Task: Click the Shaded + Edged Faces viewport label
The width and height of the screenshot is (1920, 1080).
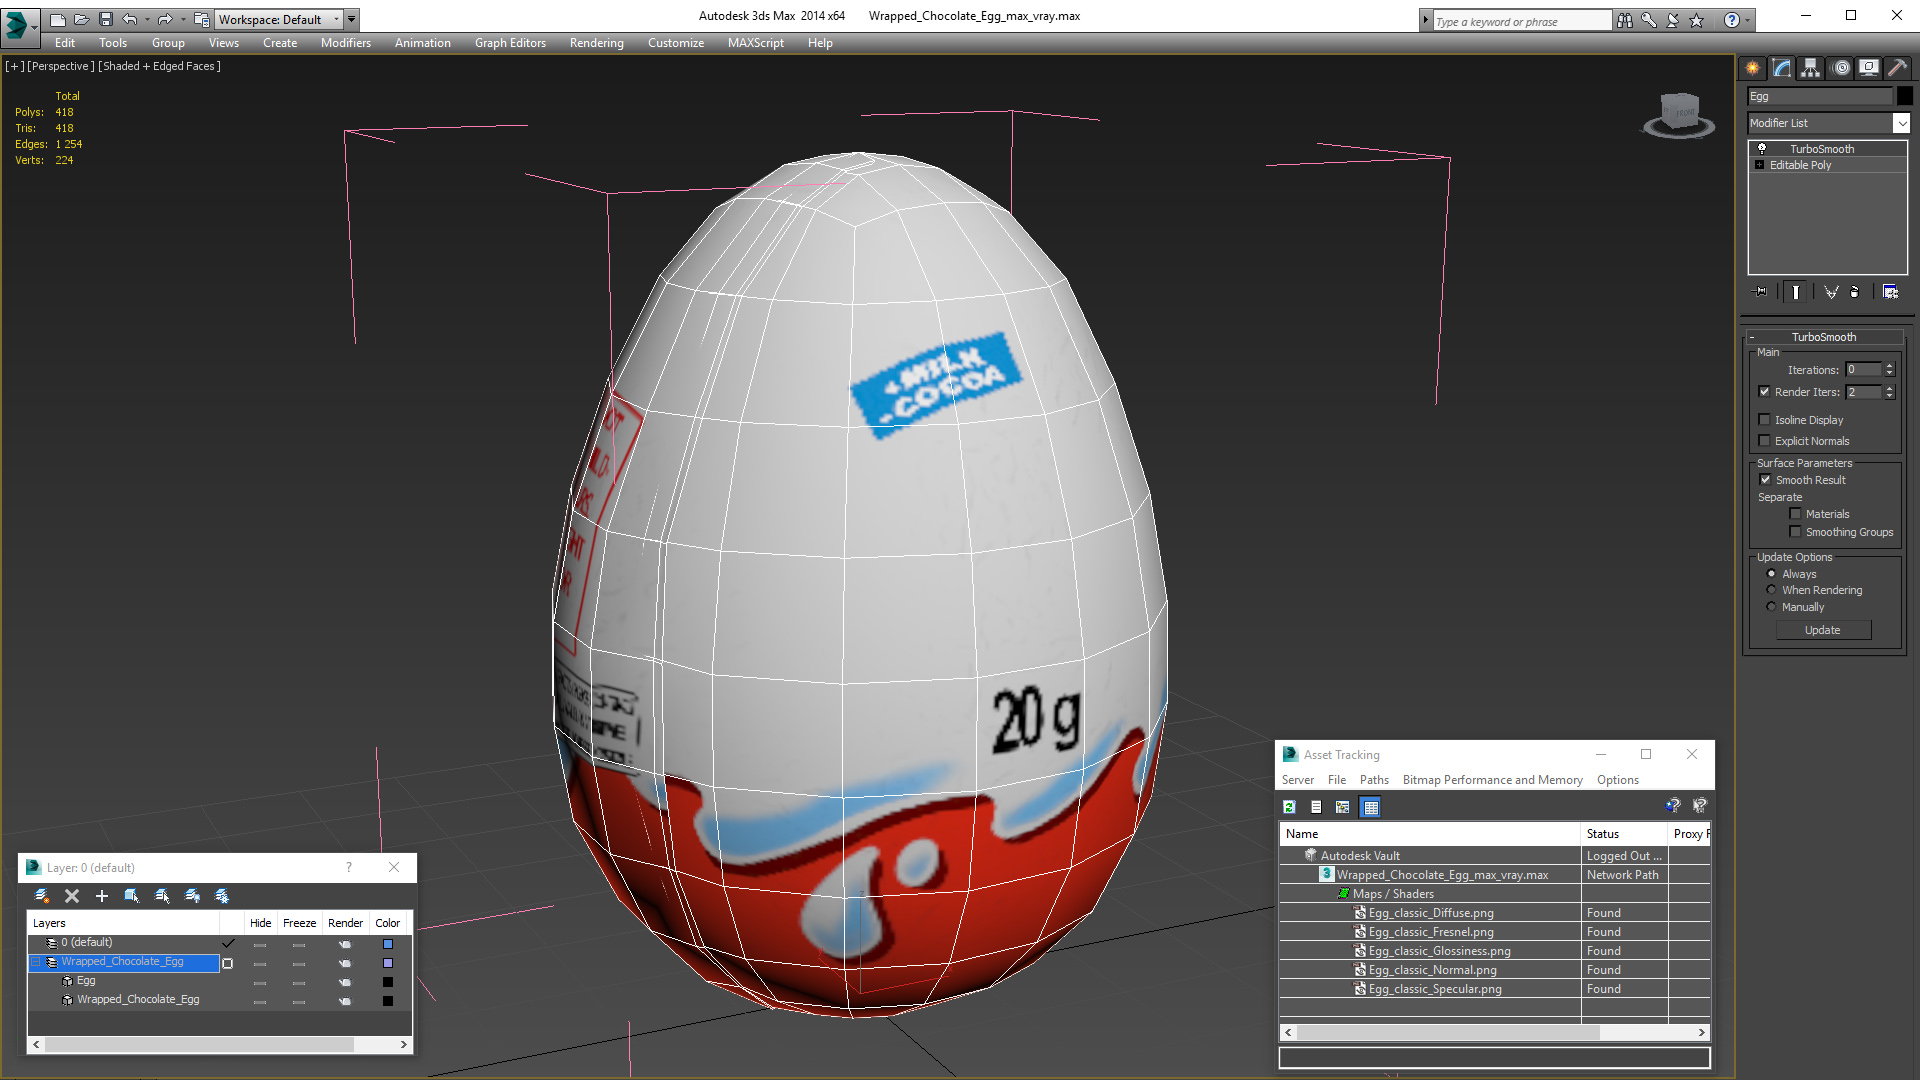Action: click(159, 66)
